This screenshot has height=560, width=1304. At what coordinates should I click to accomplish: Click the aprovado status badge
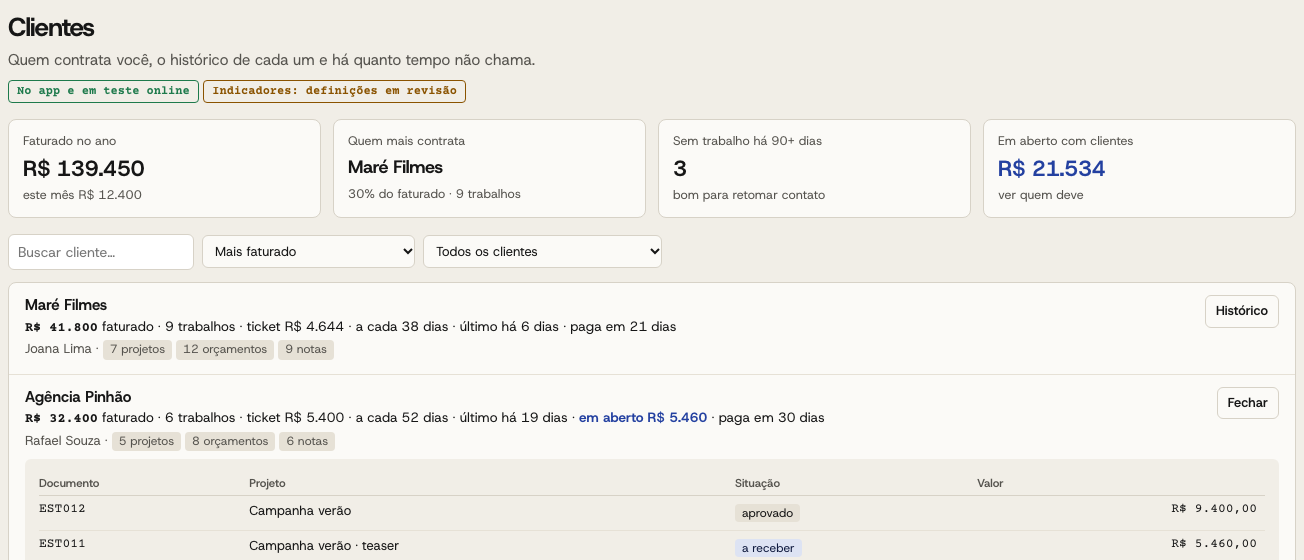pos(767,513)
